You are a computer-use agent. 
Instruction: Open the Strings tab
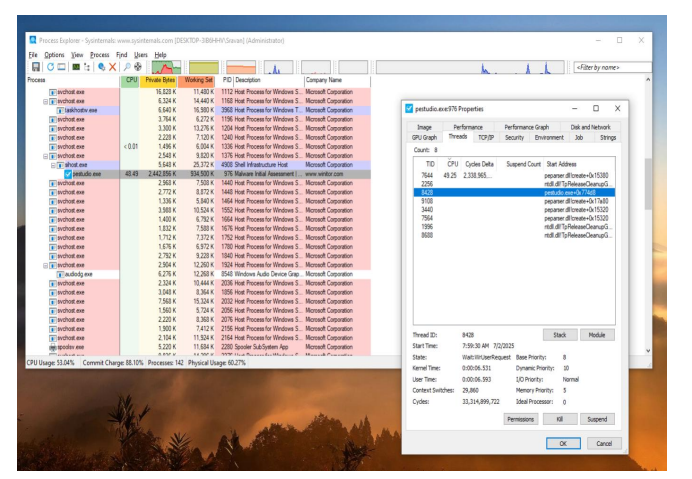(608, 137)
